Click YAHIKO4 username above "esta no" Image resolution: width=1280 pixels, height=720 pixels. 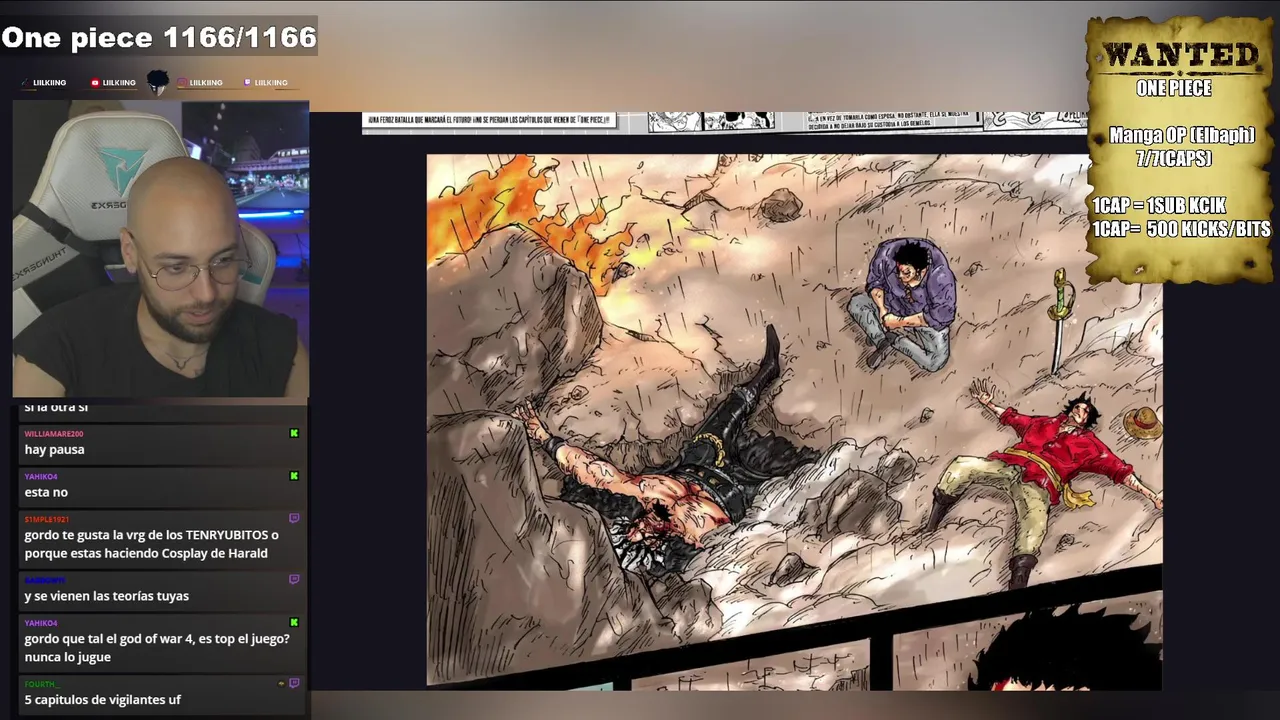(x=41, y=477)
